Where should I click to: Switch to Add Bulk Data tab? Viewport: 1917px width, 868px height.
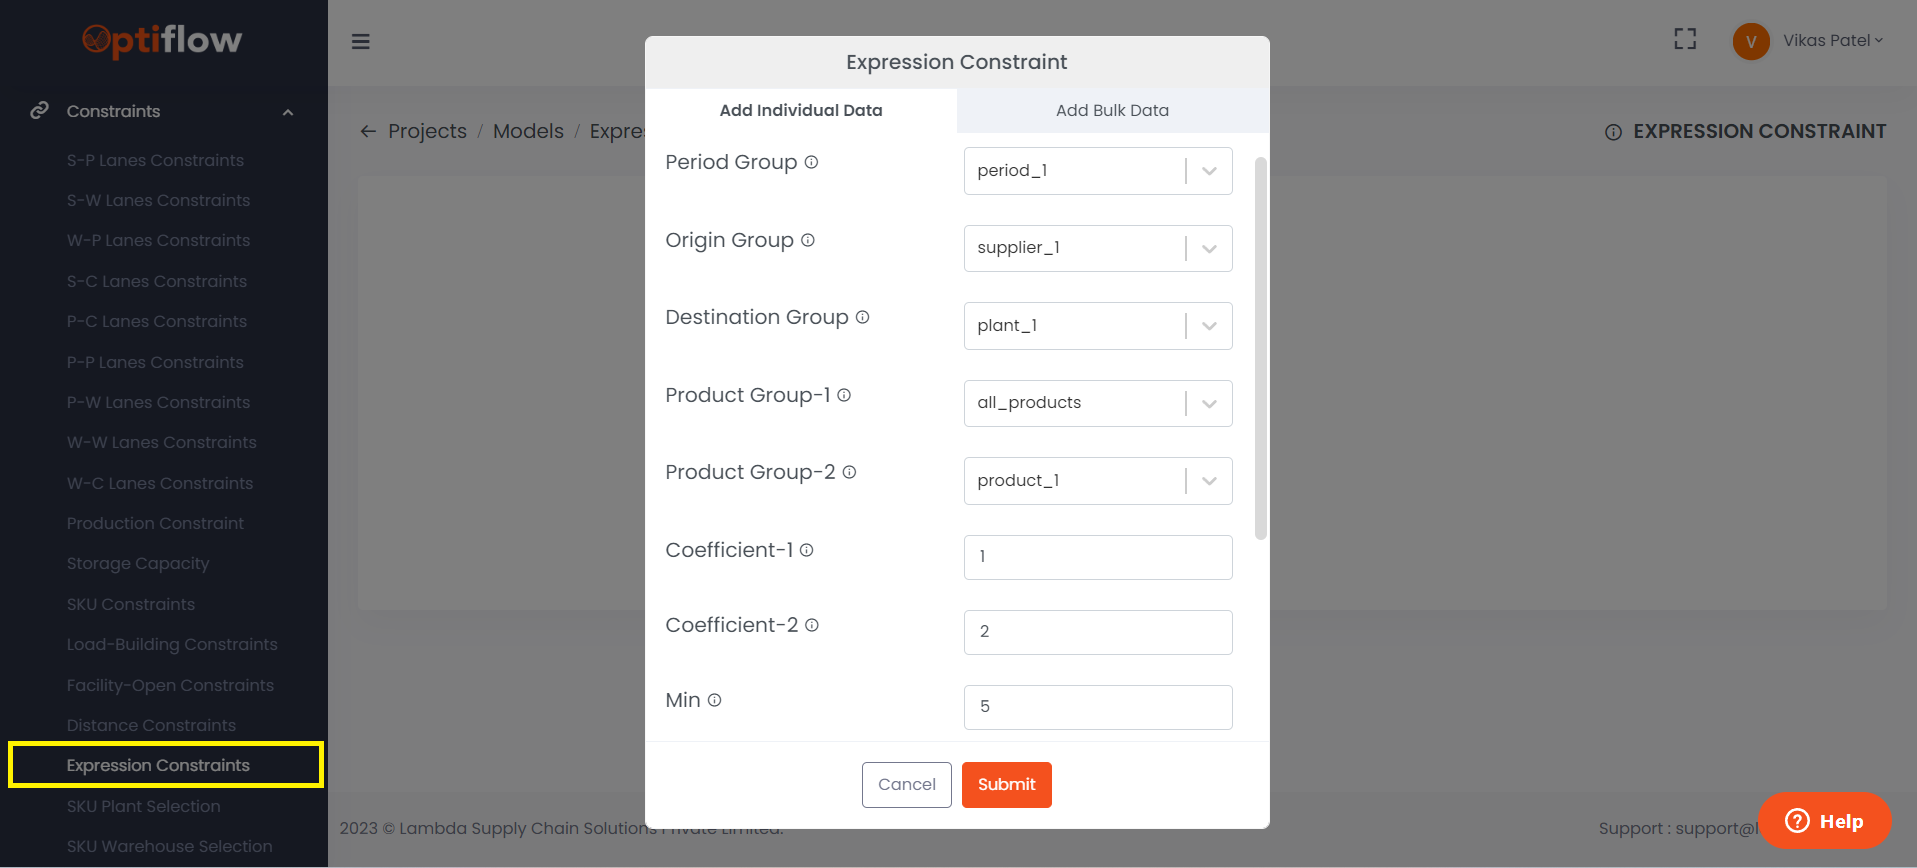pos(1112,111)
